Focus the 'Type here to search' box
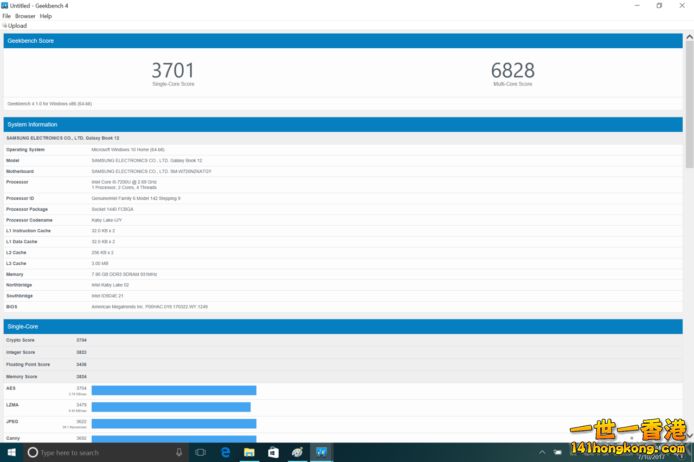The height and width of the screenshot is (462, 694). tap(106, 452)
